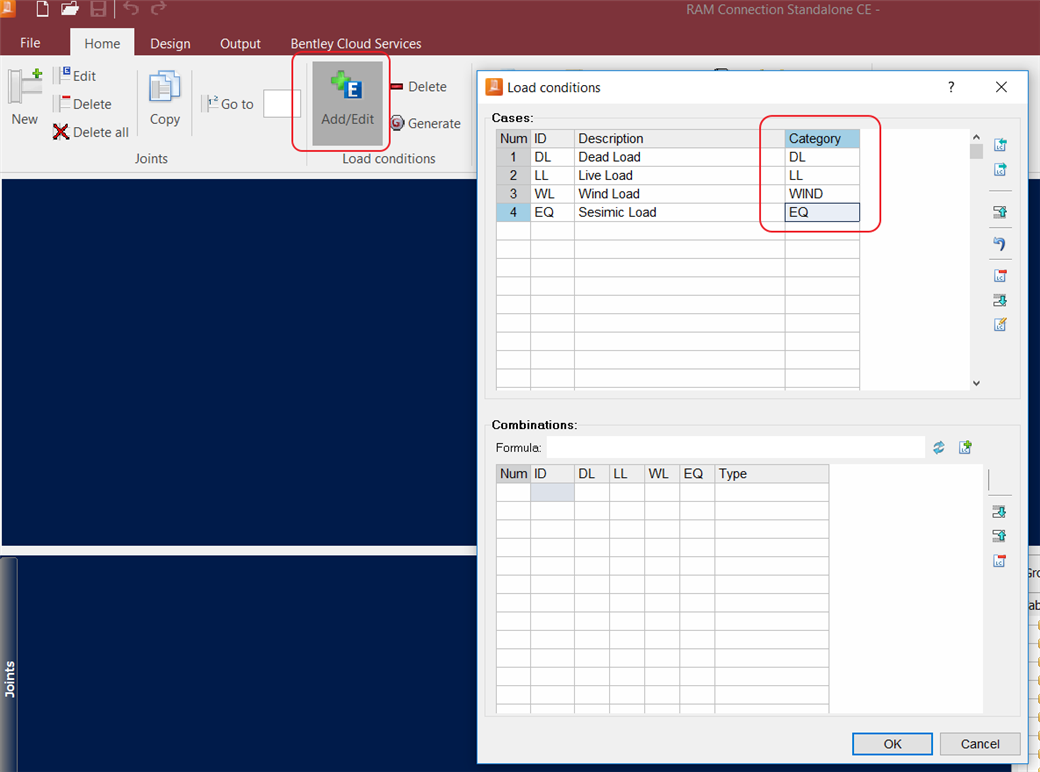This screenshot has width=1040, height=772.
Task: Click the undo arrow in title bar
Action: tap(131, 9)
